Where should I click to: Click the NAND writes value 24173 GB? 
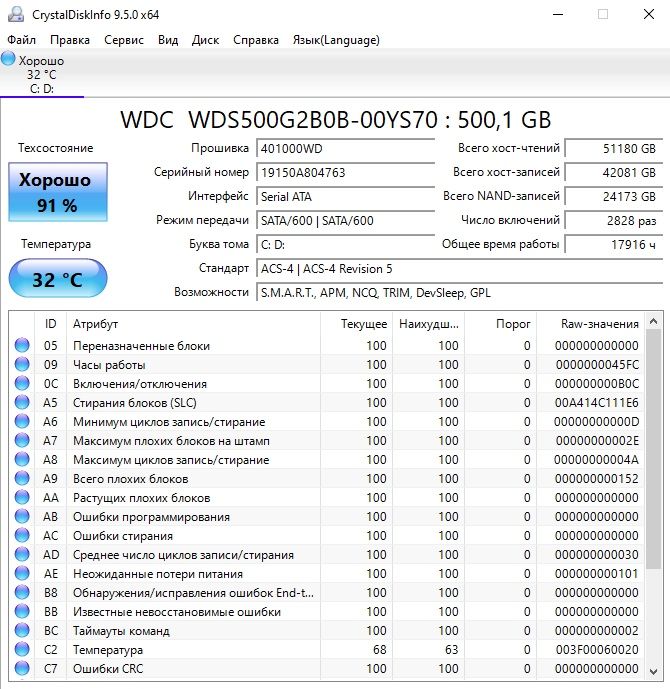pyautogui.click(x=613, y=196)
